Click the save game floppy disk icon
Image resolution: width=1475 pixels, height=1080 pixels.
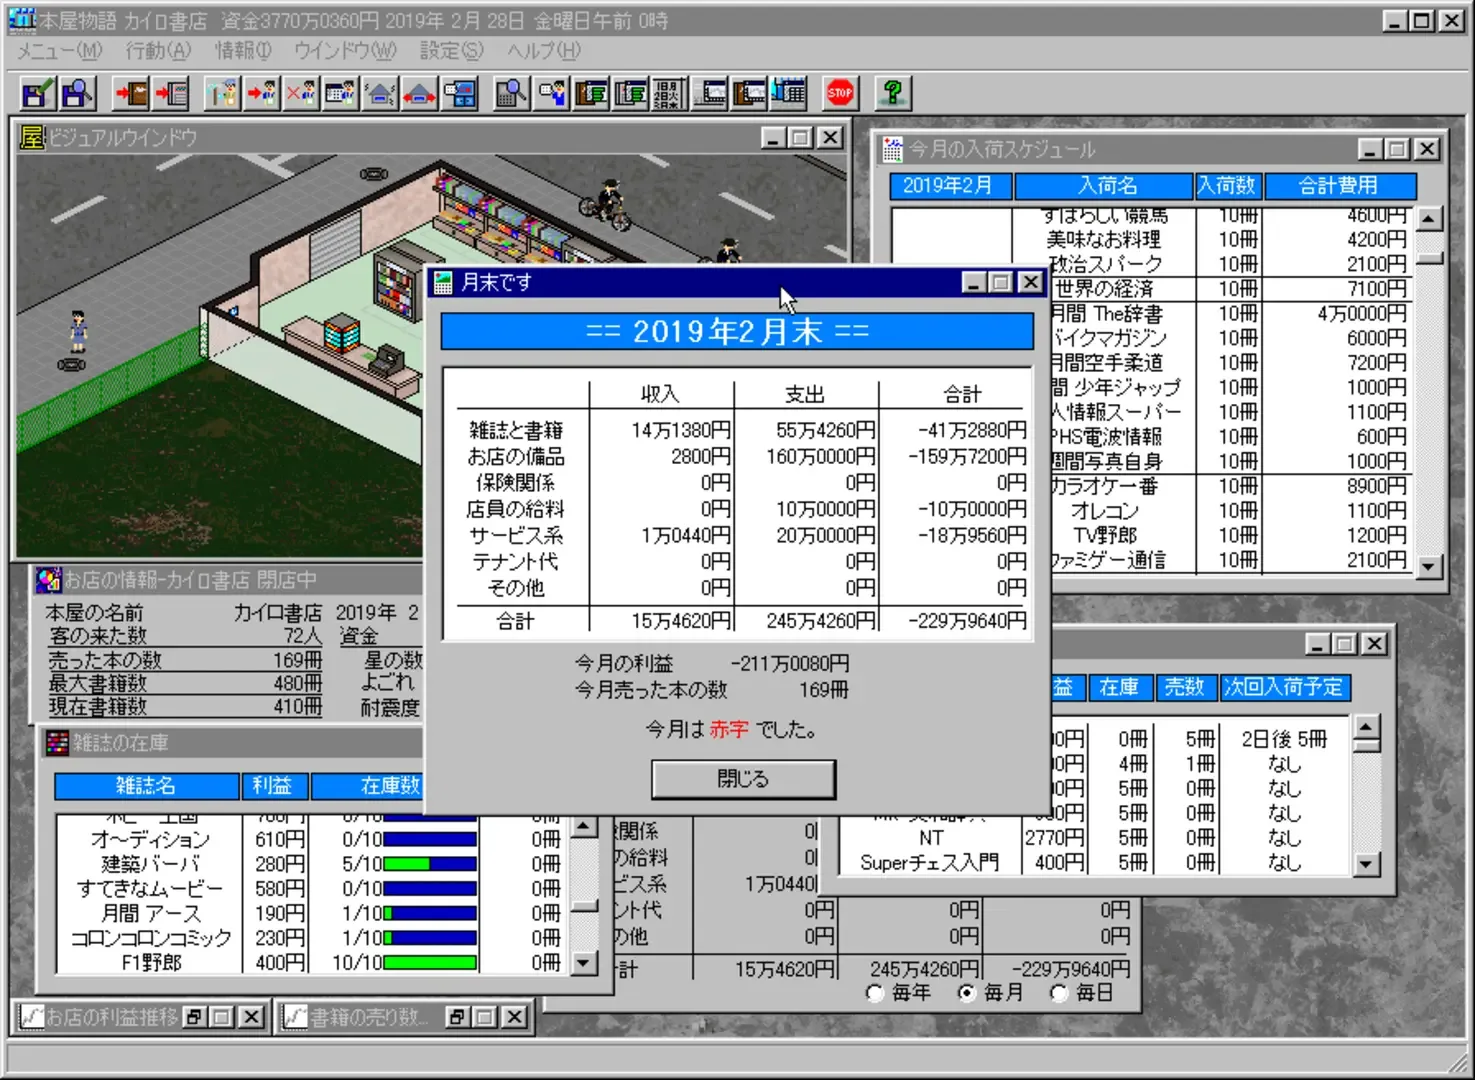[x=38, y=94]
